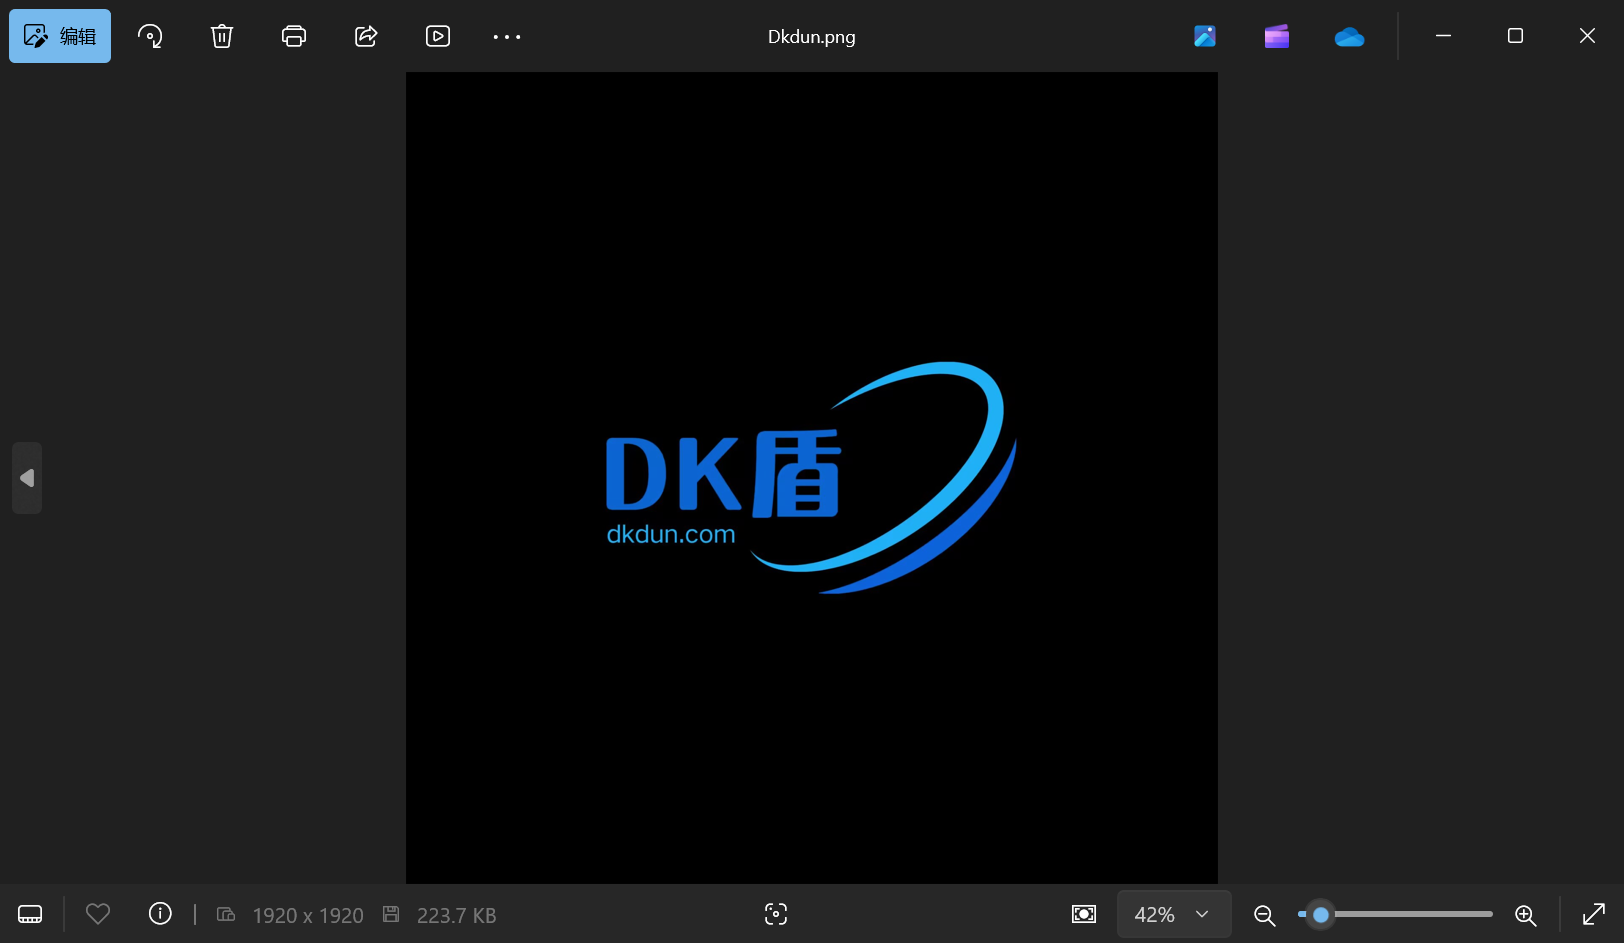Start the slideshow play icon
The width and height of the screenshot is (1624, 943).
point(438,36)
